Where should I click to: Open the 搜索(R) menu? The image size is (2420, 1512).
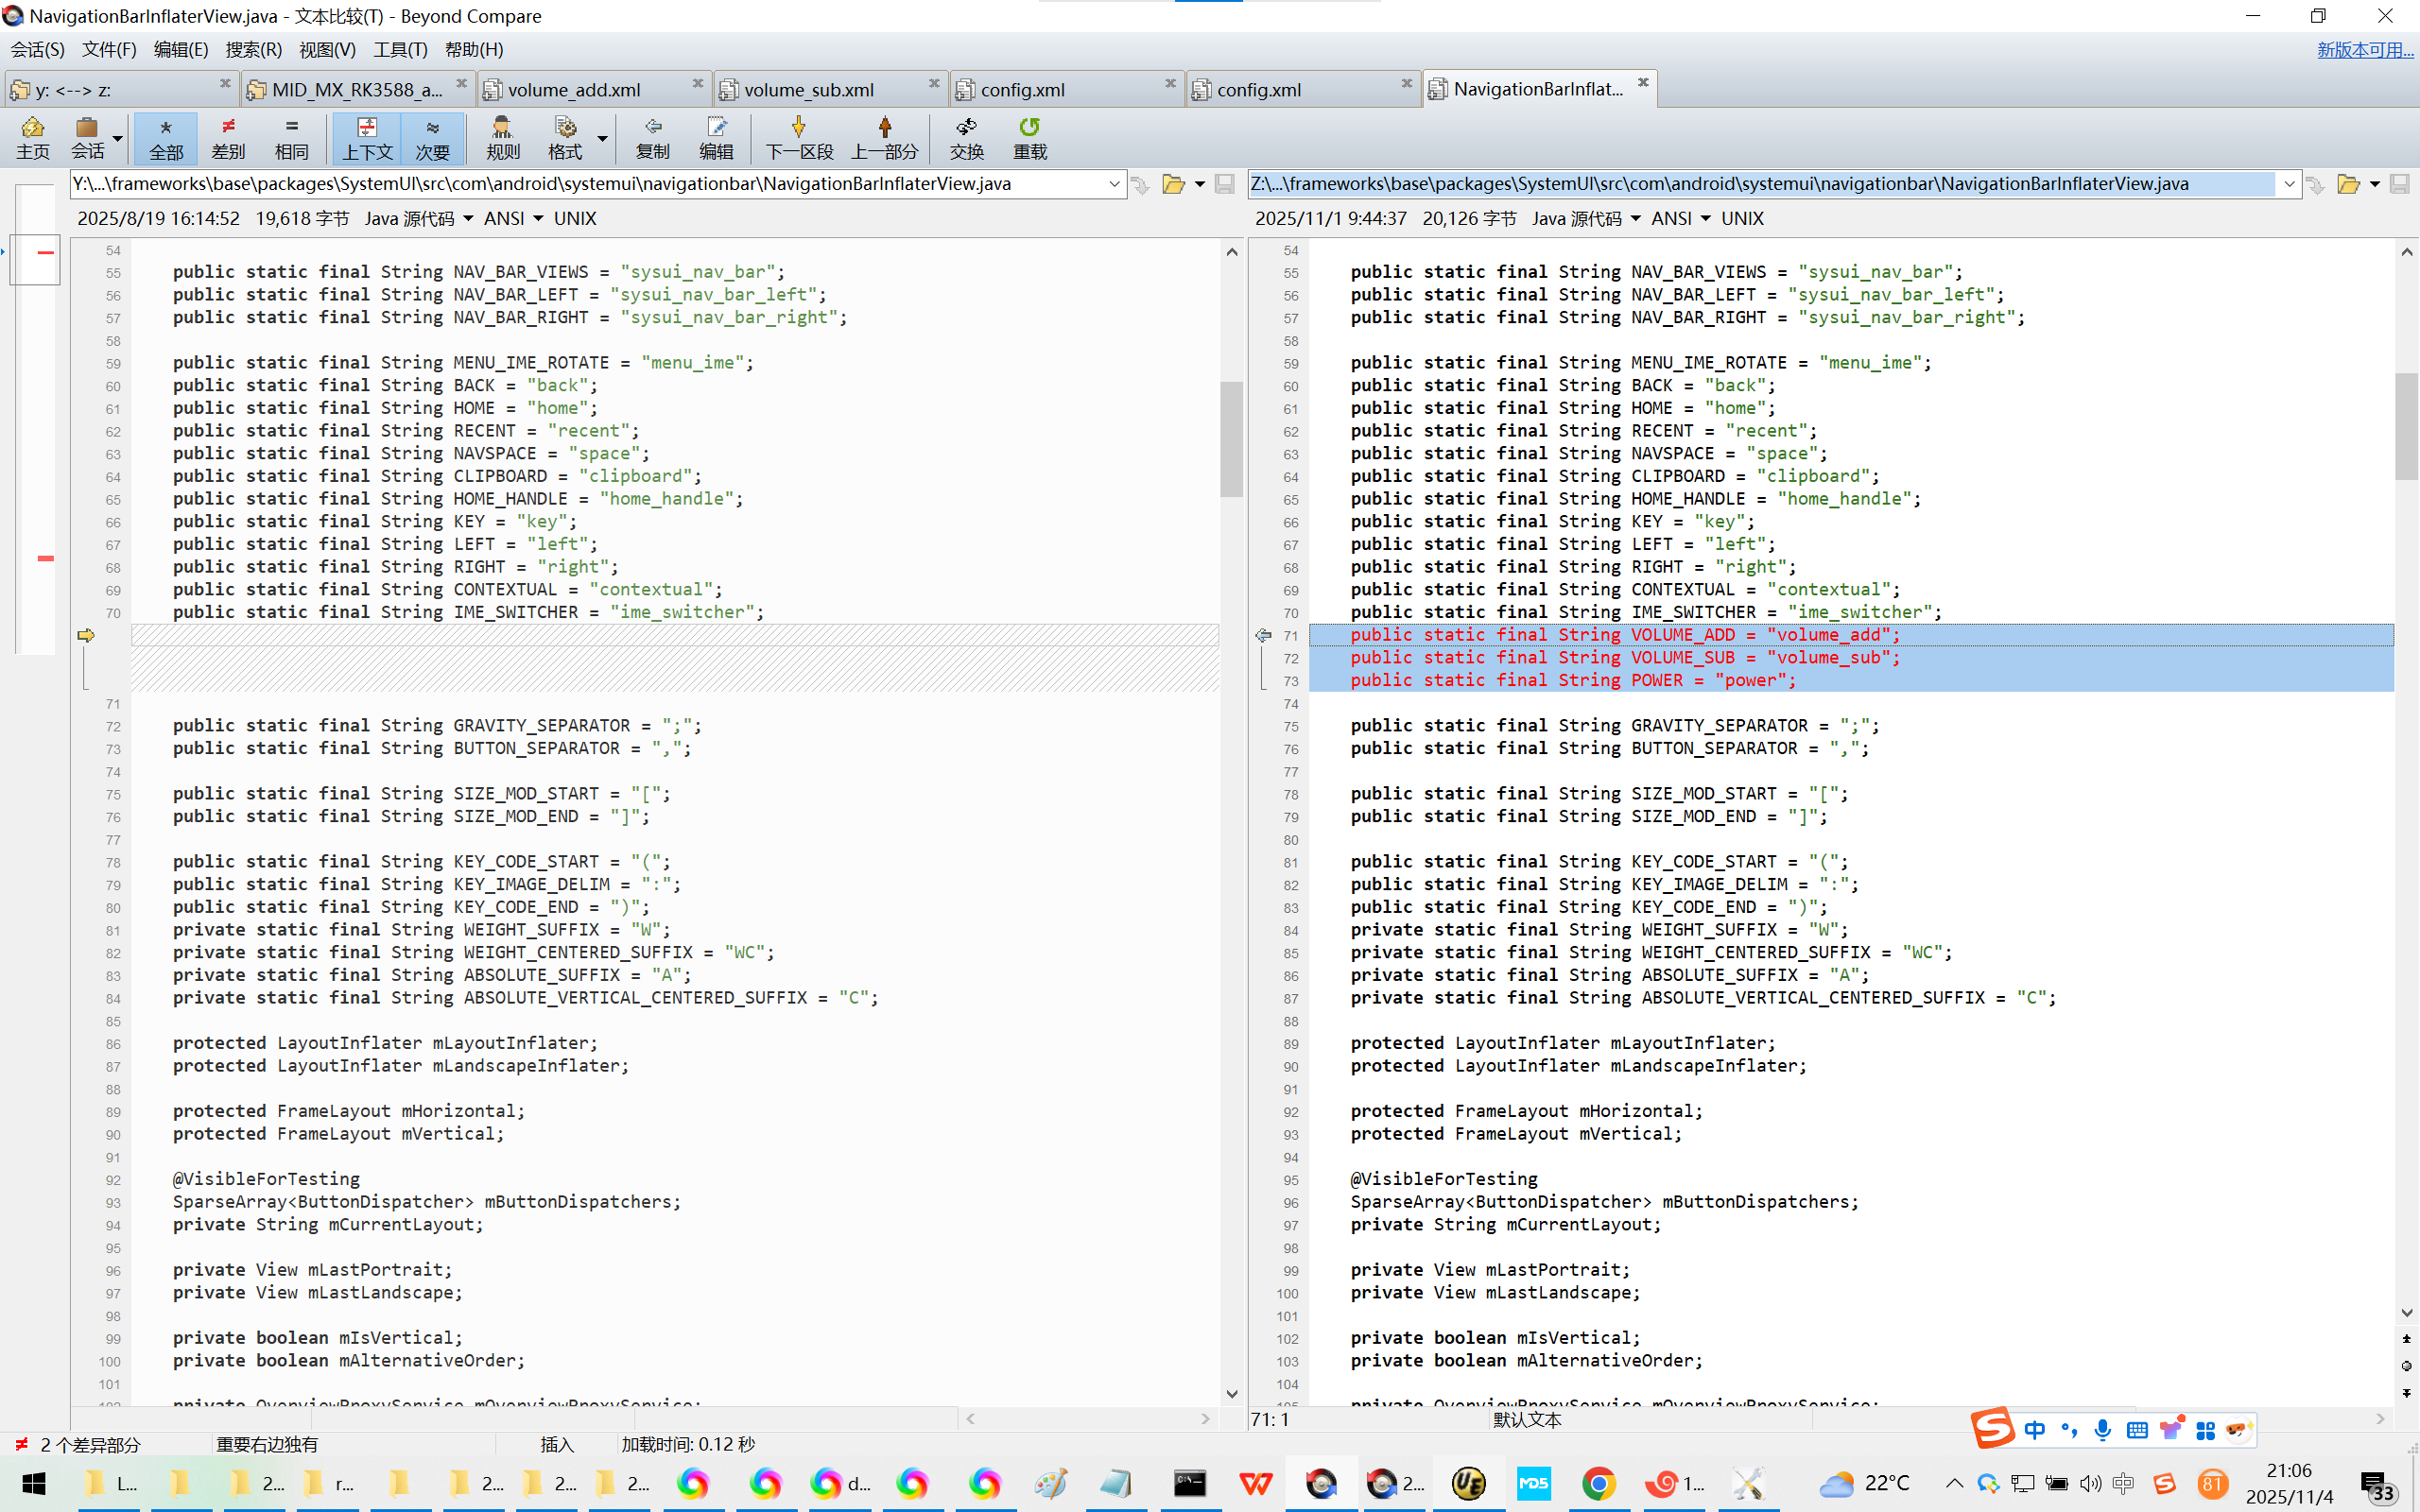(x=253, y=49)
